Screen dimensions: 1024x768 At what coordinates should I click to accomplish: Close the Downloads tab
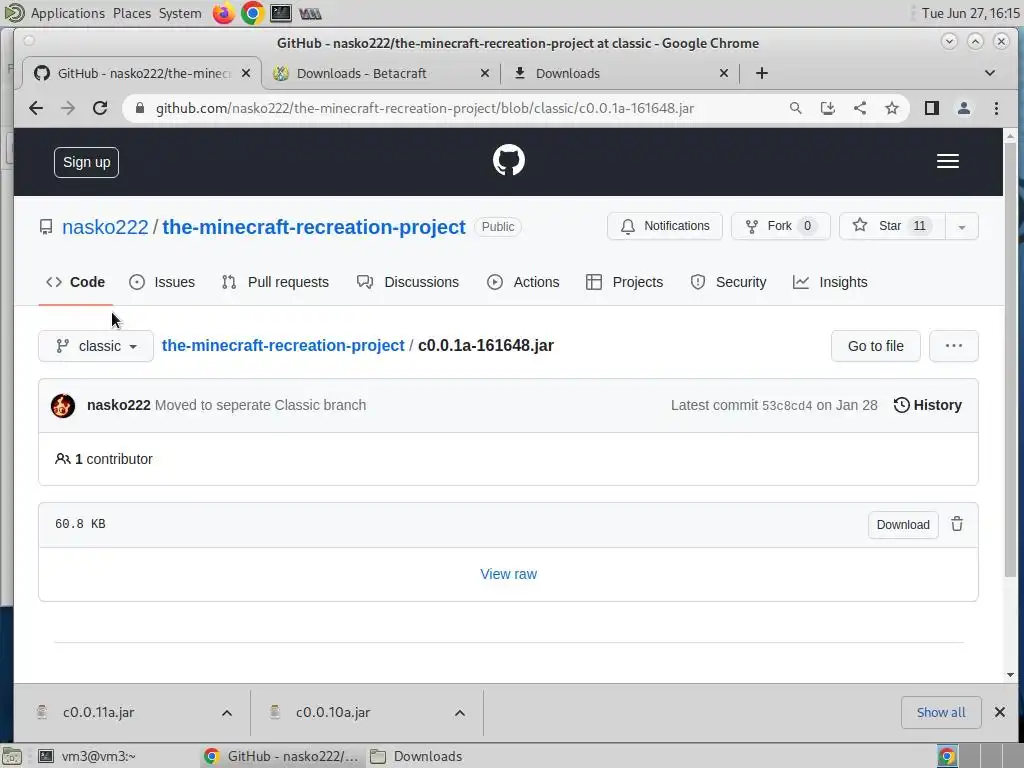(724, 73)
